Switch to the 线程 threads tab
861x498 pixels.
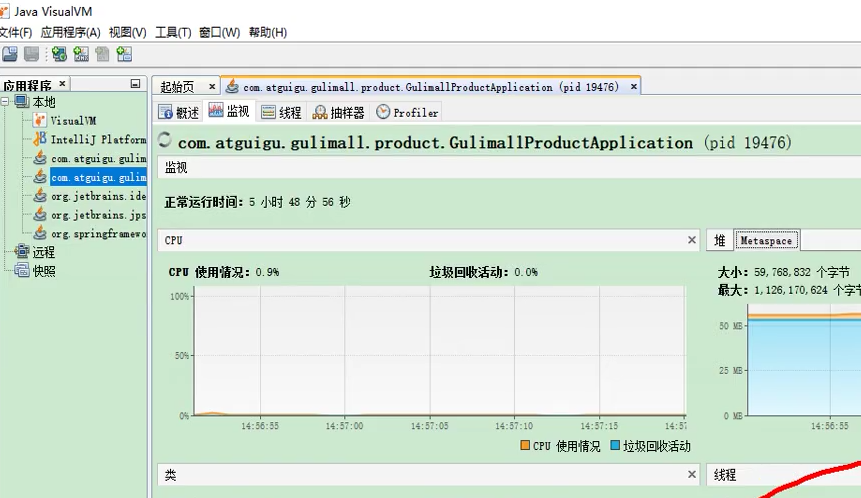point(282,113)
